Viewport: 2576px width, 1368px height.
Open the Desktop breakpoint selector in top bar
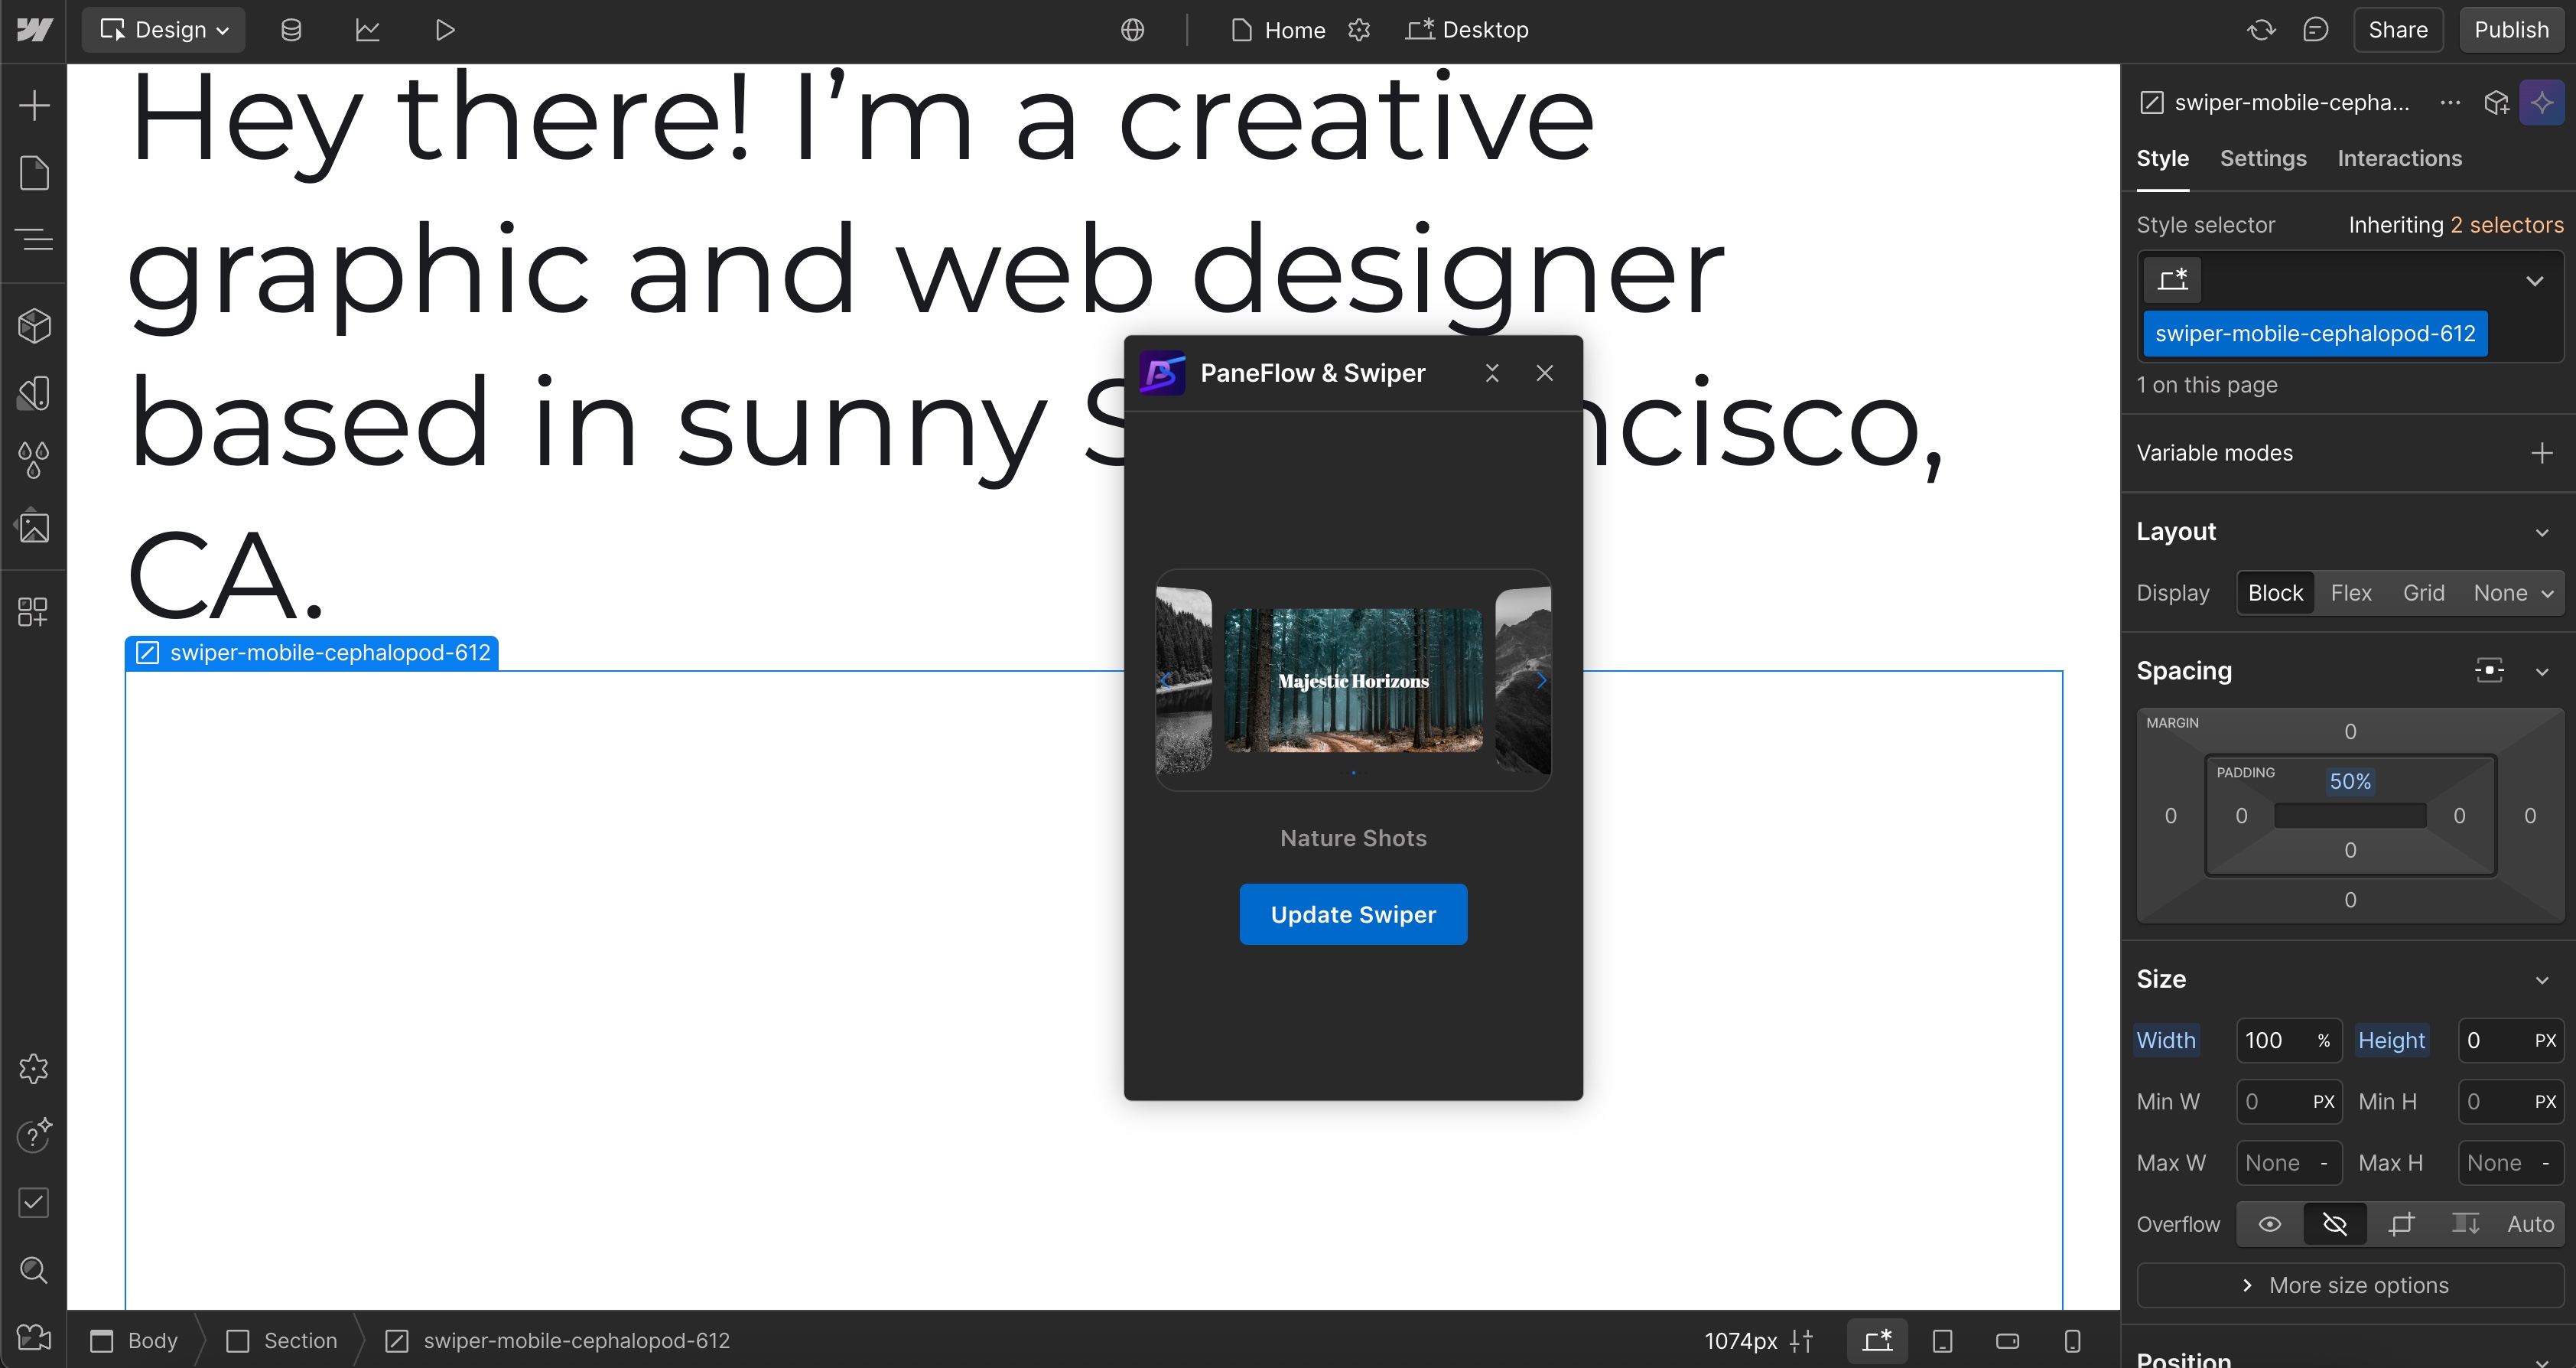click(1468, 30)
